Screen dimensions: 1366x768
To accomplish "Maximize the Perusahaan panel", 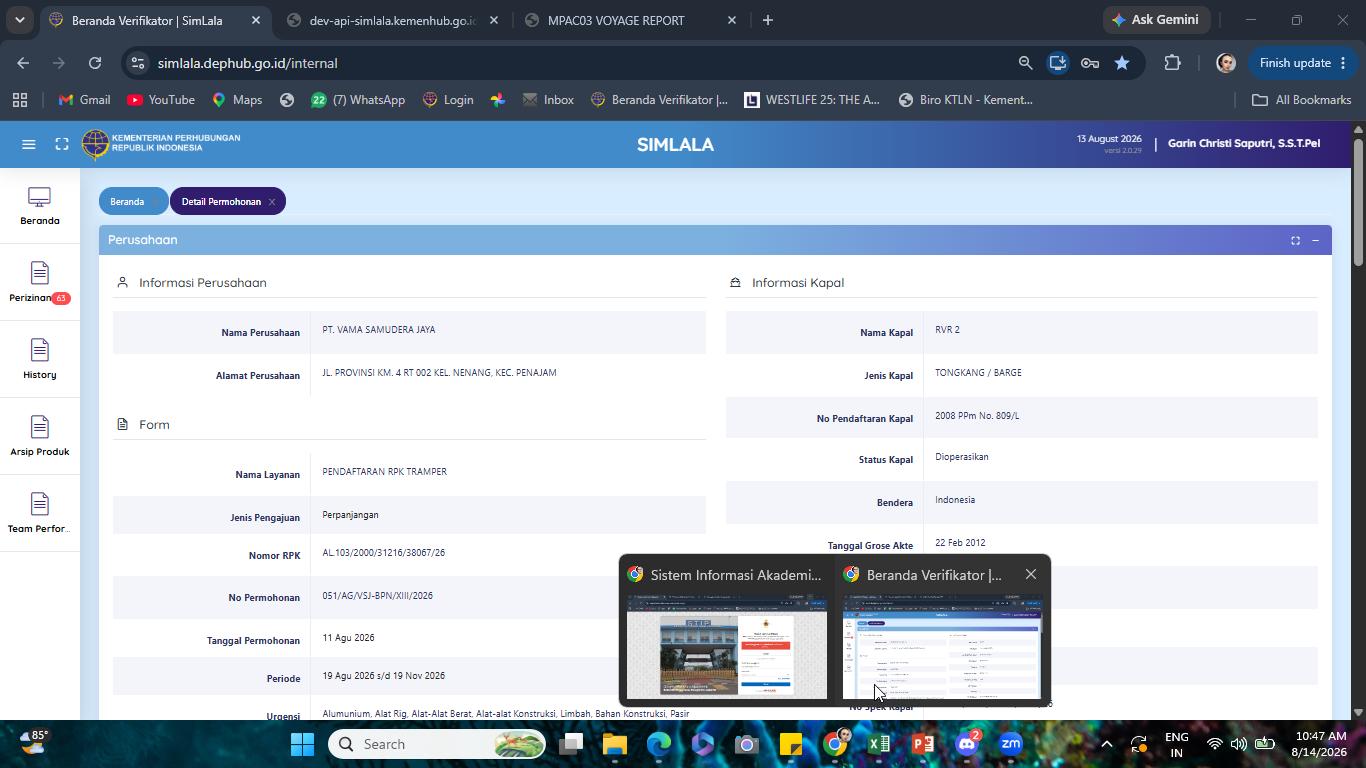I will click(x=1295, y=240).
